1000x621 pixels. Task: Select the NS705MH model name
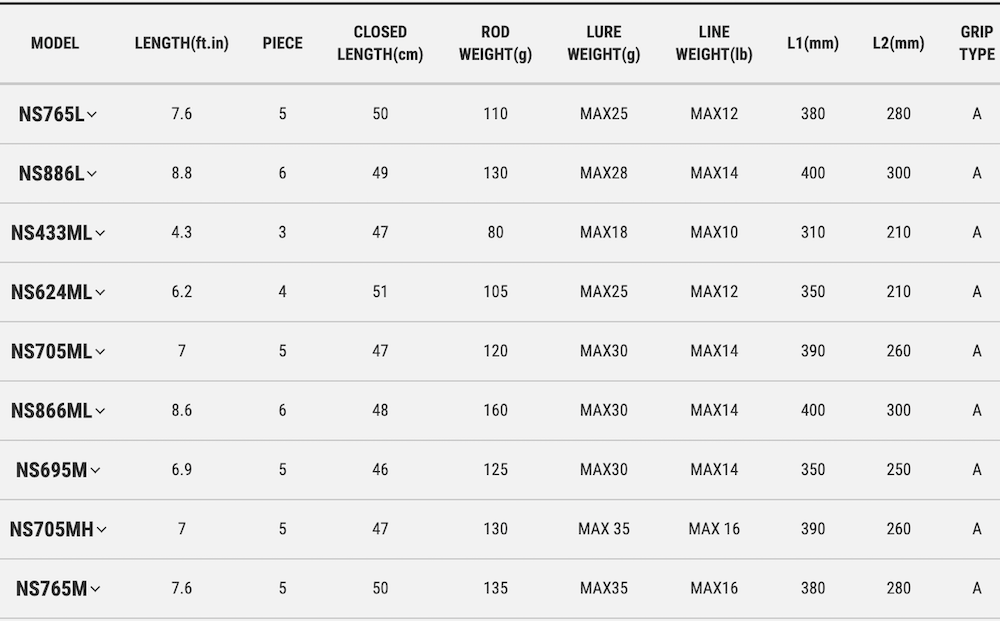tap(51, 529)
